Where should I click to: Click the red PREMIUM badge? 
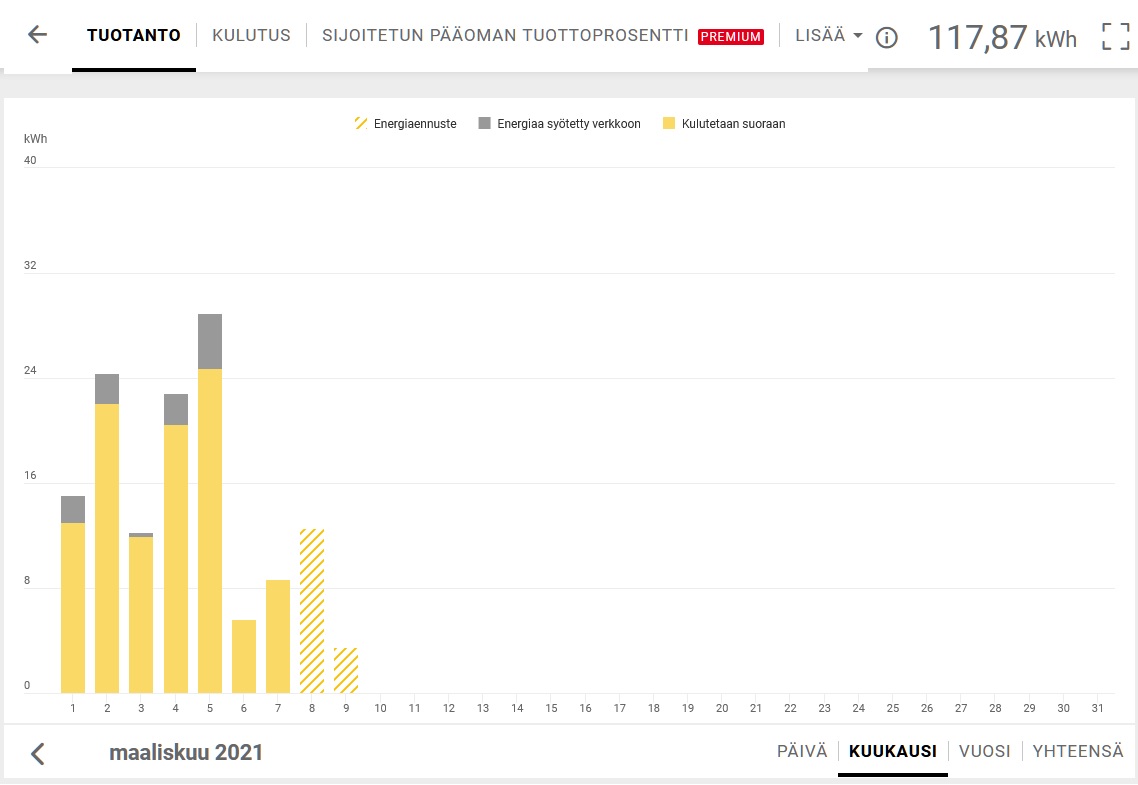731,36
